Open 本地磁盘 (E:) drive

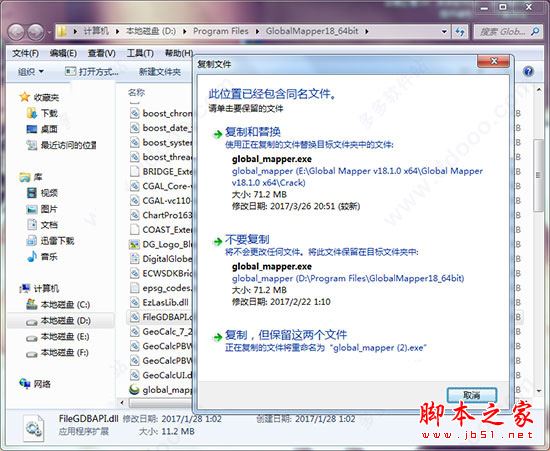pyautogui.click(x=58, y=337)
